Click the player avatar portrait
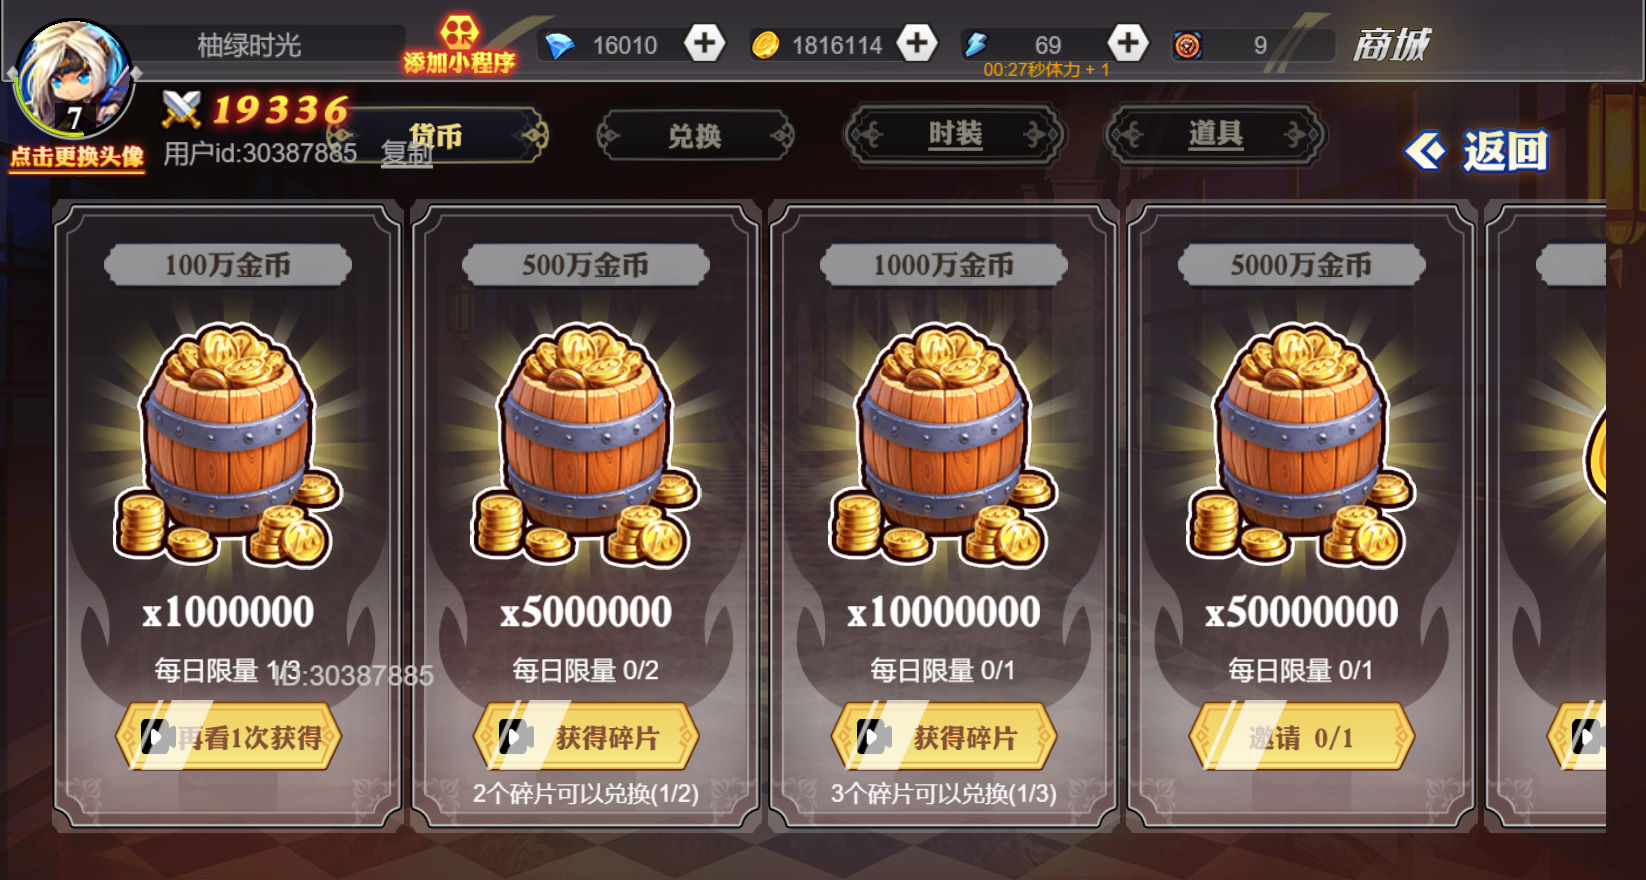This screenshot has width=1646, height=880. click(72, 80)
